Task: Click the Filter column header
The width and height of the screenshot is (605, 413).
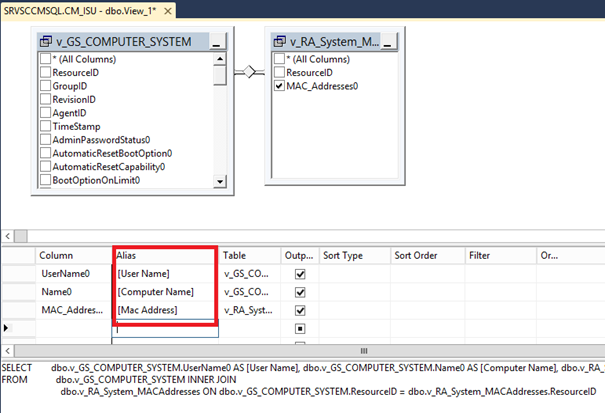Action: (x=500, y=256)
